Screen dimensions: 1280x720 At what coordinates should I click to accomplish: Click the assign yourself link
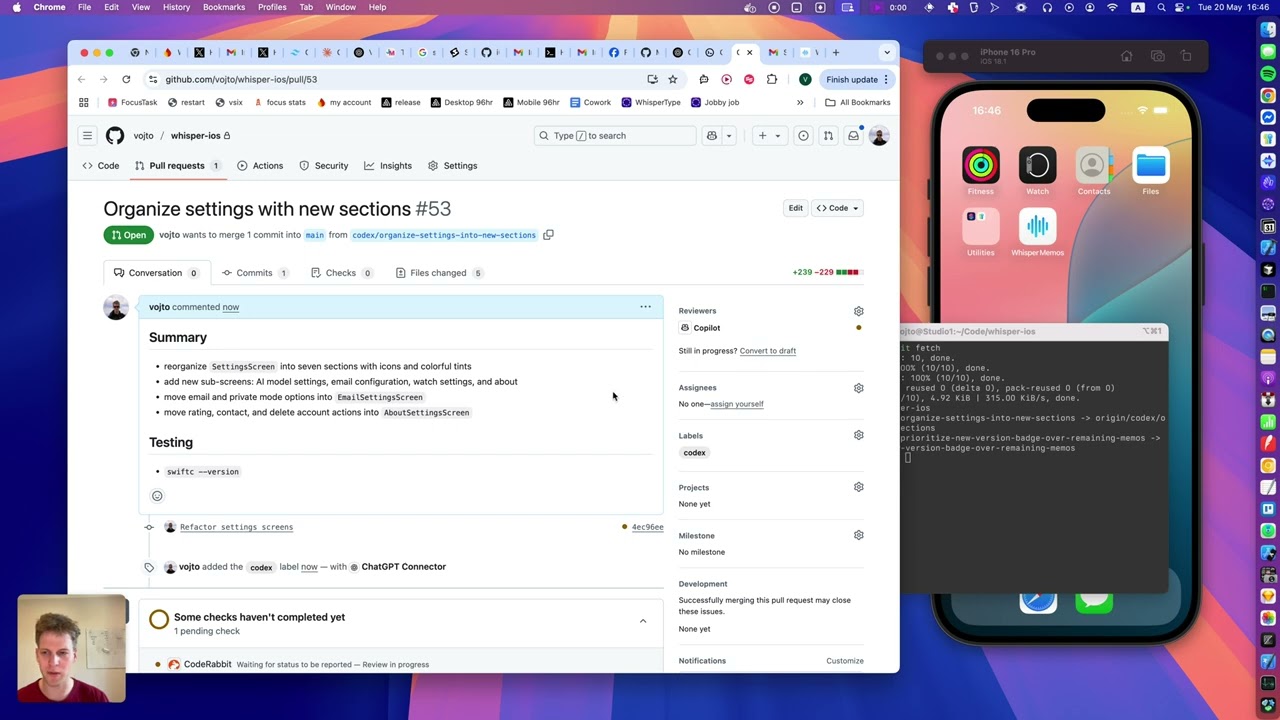click(x=737, y=404)
